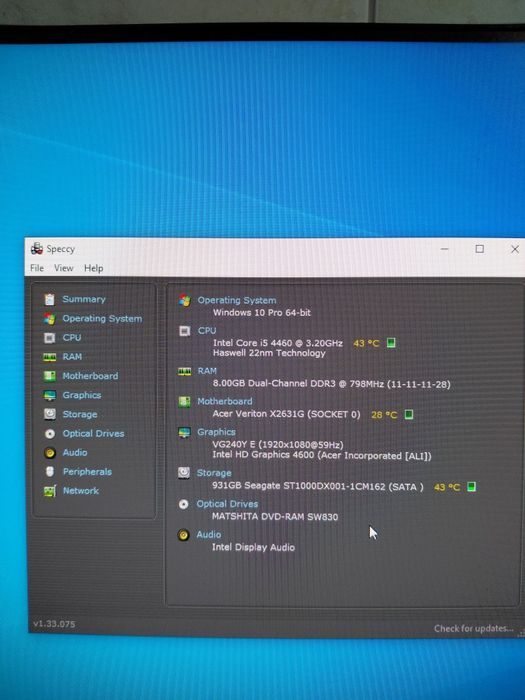Open the View menu

pyautogui.click(x=63, y=268)
